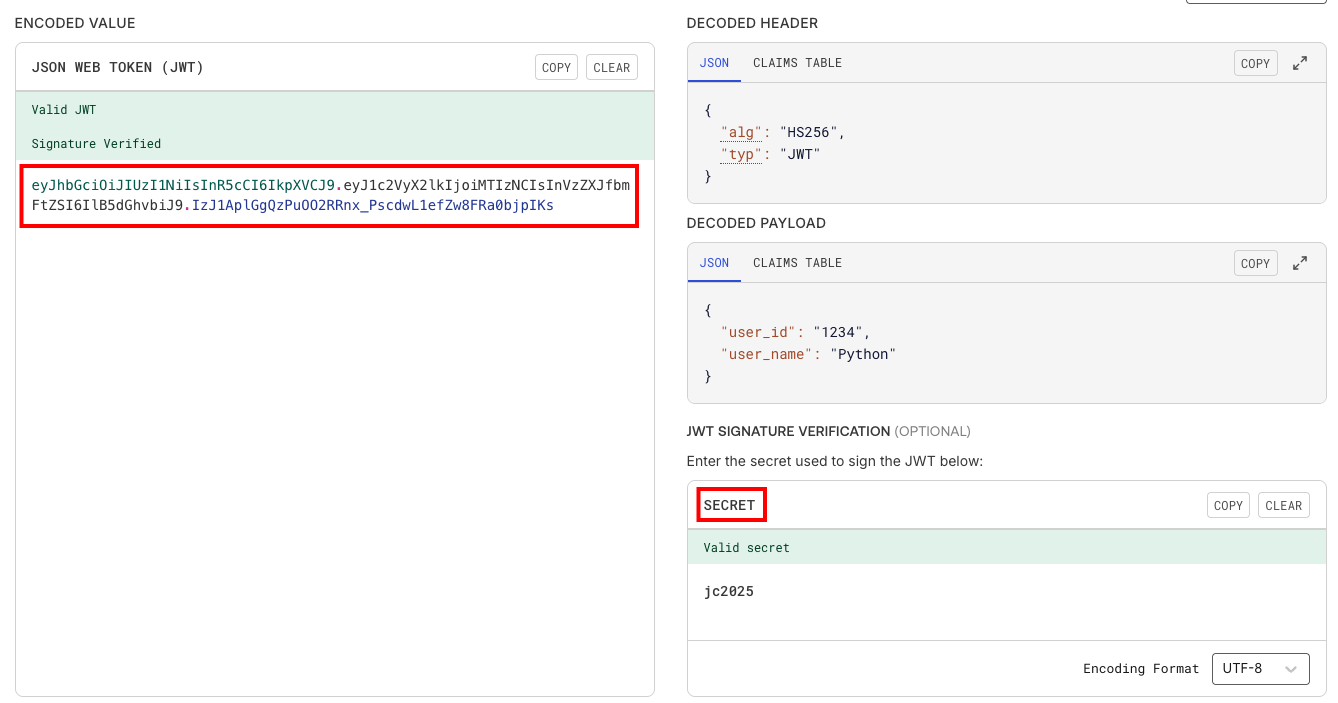Click the blue signature segment of the token
Image resolution: width=1338 pixels, height=703 pixels.
point(372,206)
